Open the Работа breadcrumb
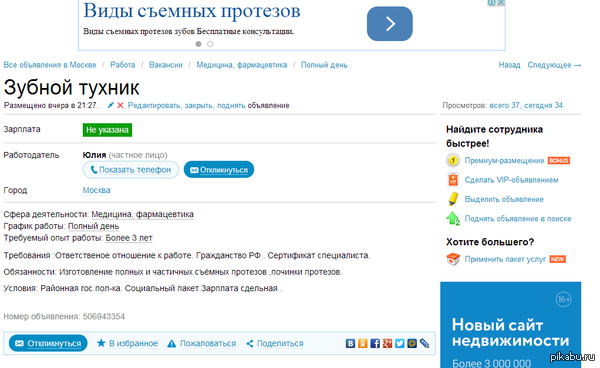This screenshot has width=600, height=368. pyautogui.click(x=122, y=65)
